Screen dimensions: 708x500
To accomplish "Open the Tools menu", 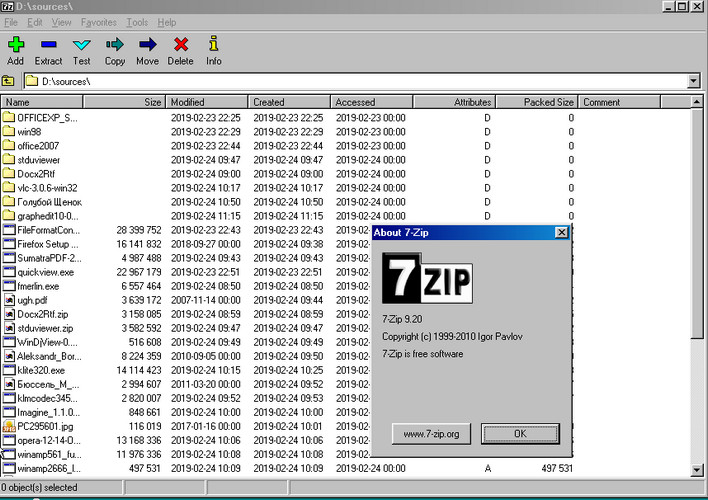I will pyautogui.click(x=137, y=22).
